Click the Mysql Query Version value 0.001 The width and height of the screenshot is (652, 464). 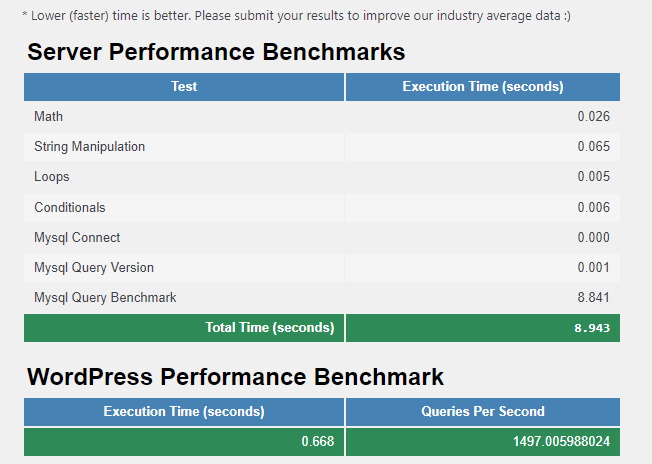[593, 267]
